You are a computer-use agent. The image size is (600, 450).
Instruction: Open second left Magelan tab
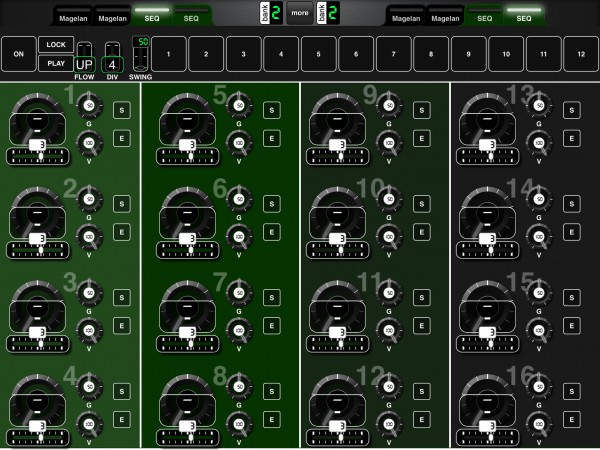[112, 16]
